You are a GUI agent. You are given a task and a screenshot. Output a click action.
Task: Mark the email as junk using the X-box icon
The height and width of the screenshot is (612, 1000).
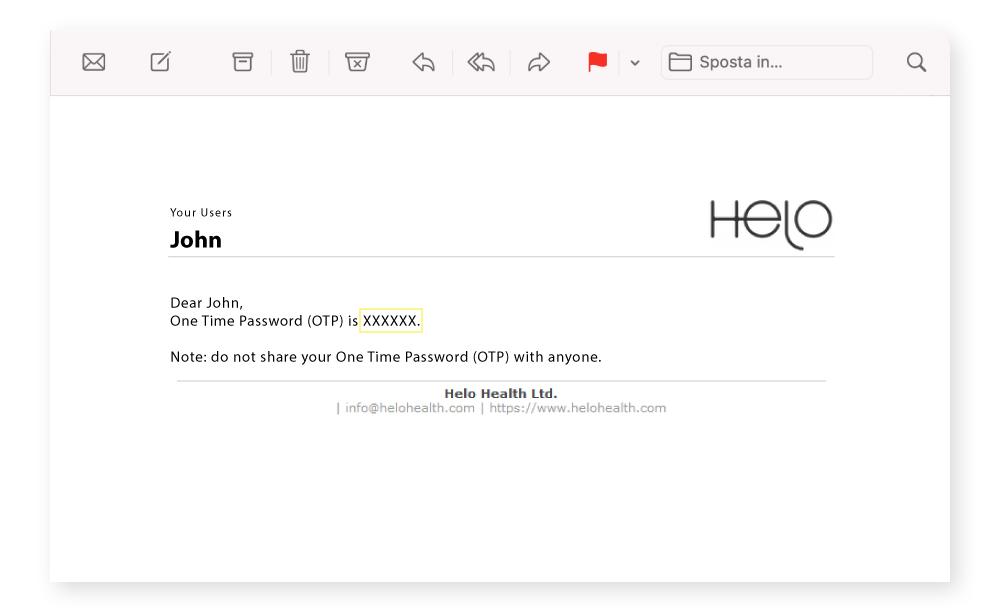tap(356, 62)
